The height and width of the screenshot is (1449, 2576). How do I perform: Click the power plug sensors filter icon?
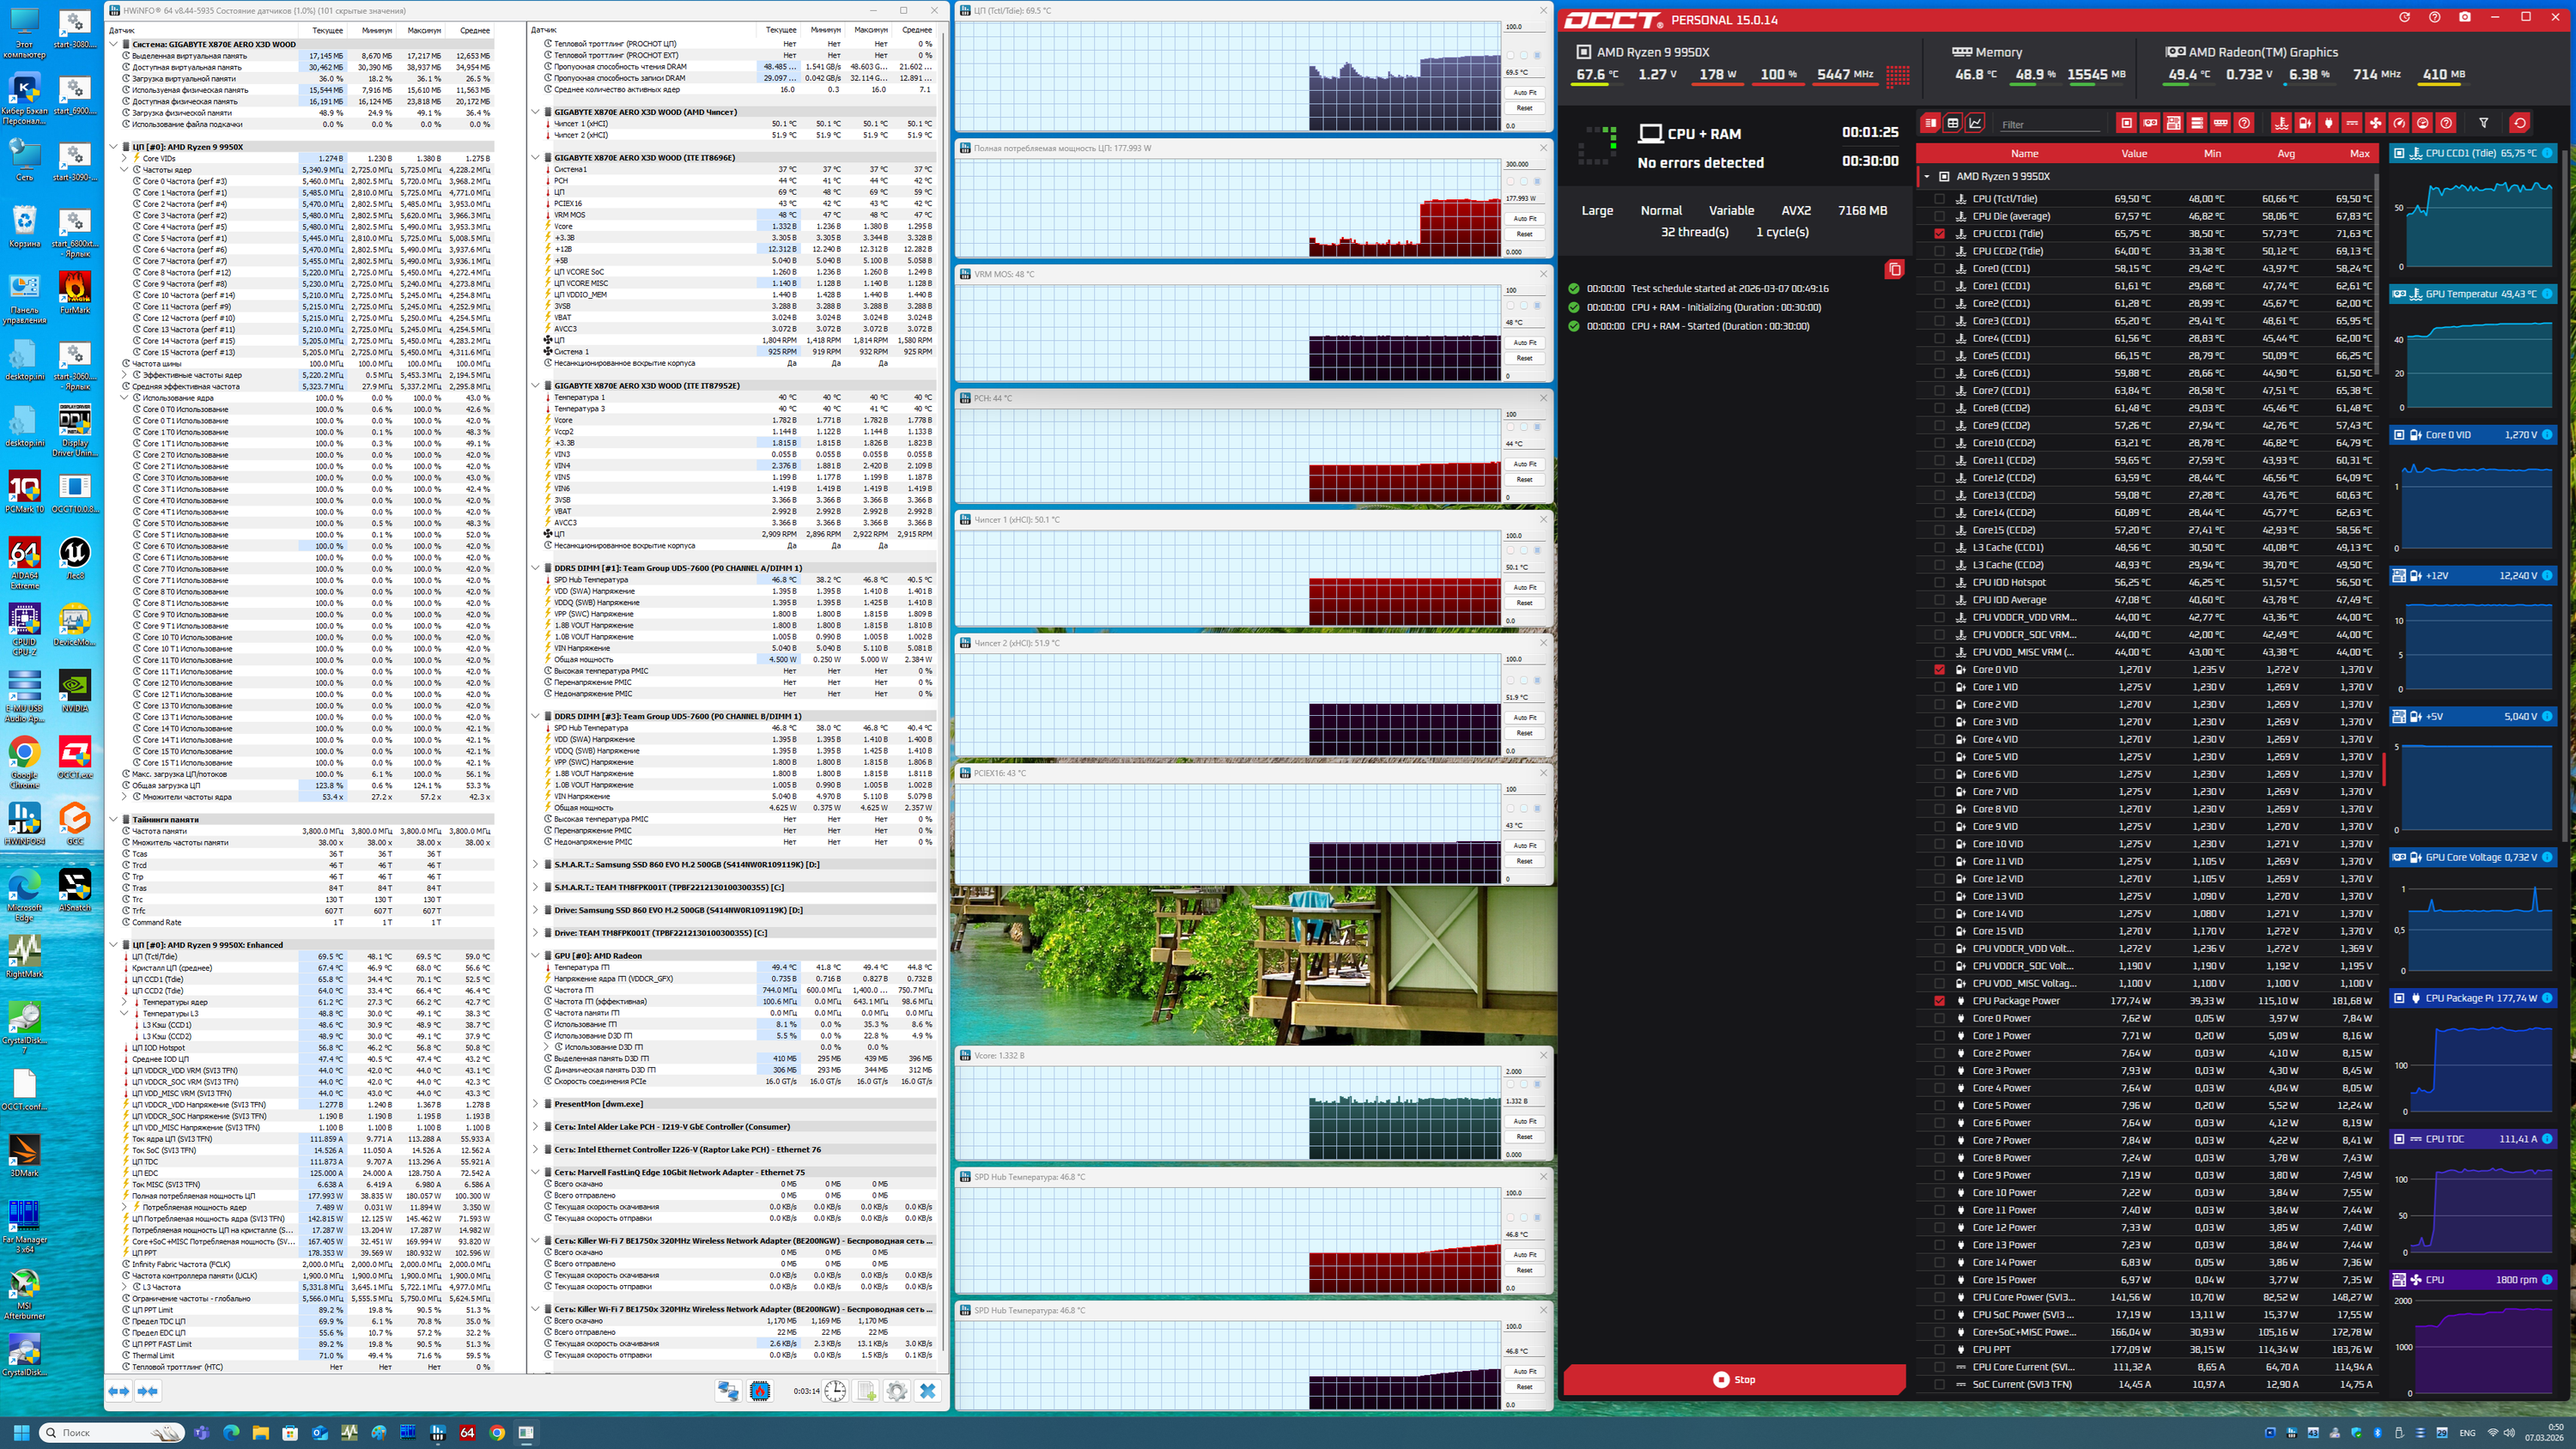(2328, 123)
